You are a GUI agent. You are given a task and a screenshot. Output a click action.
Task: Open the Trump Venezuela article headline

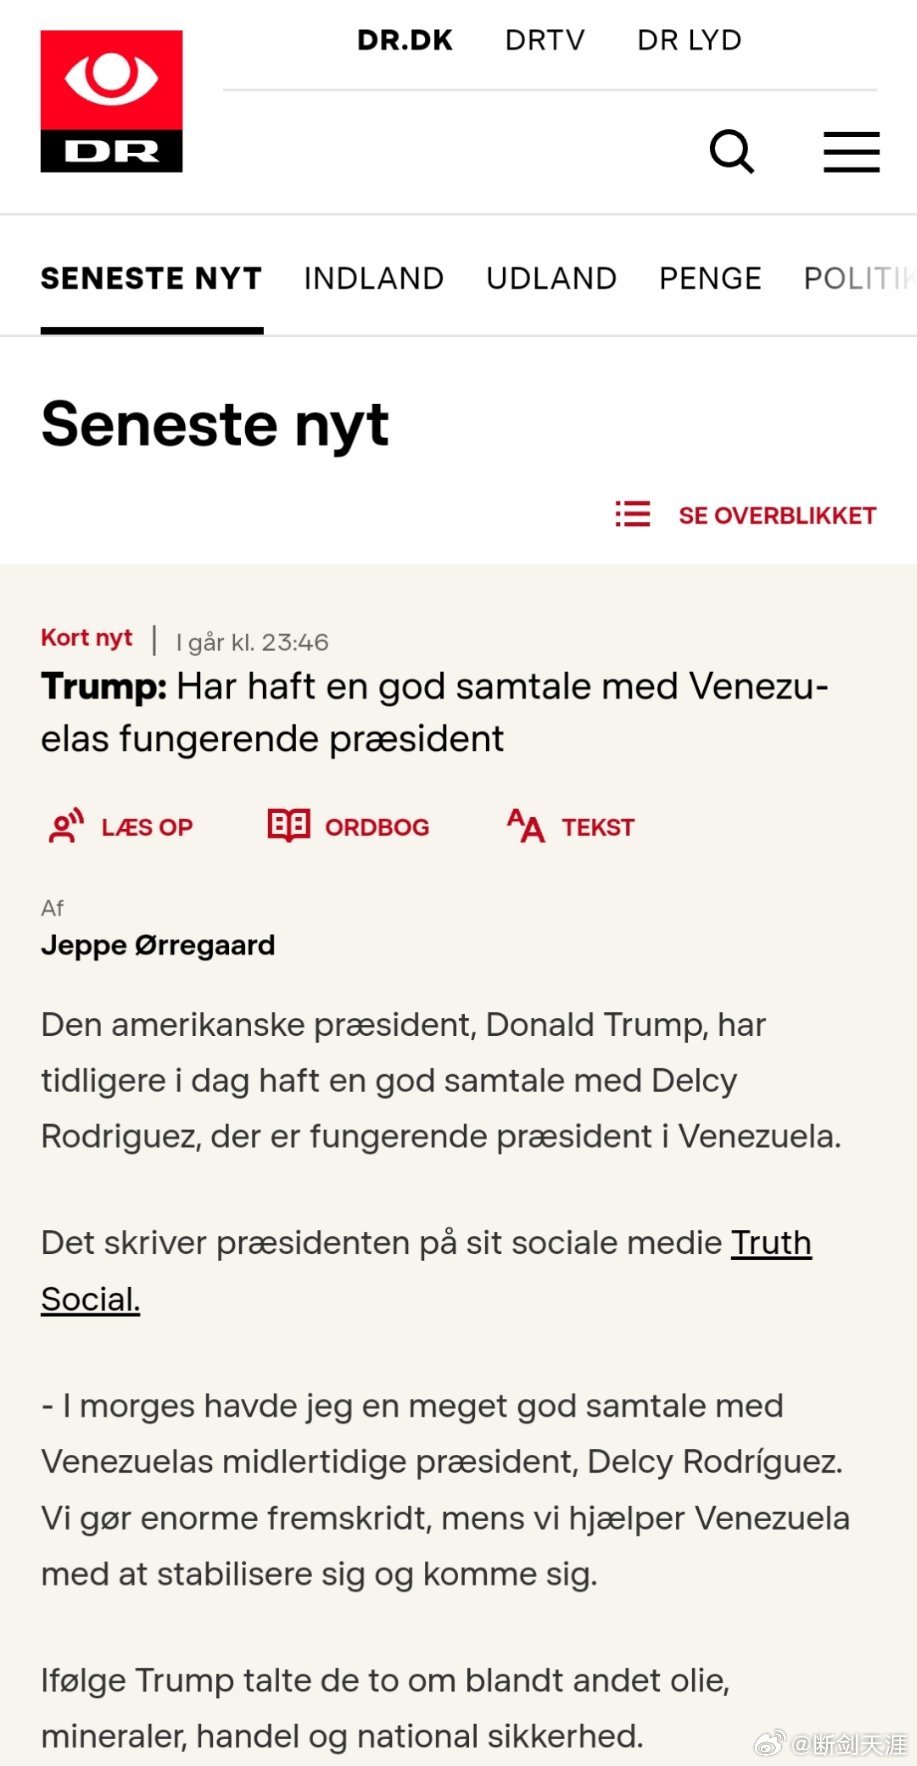(435, 712)
